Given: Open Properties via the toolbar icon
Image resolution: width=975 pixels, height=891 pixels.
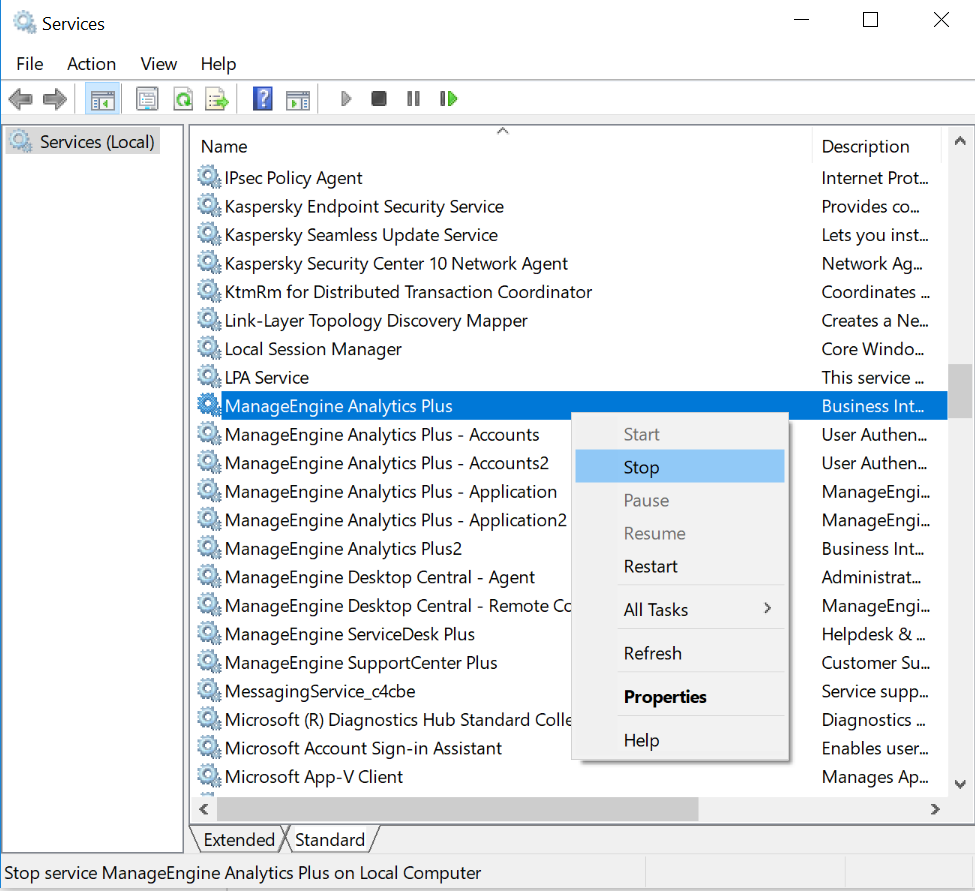Looking at the screenshot, I should pos(147,99).
